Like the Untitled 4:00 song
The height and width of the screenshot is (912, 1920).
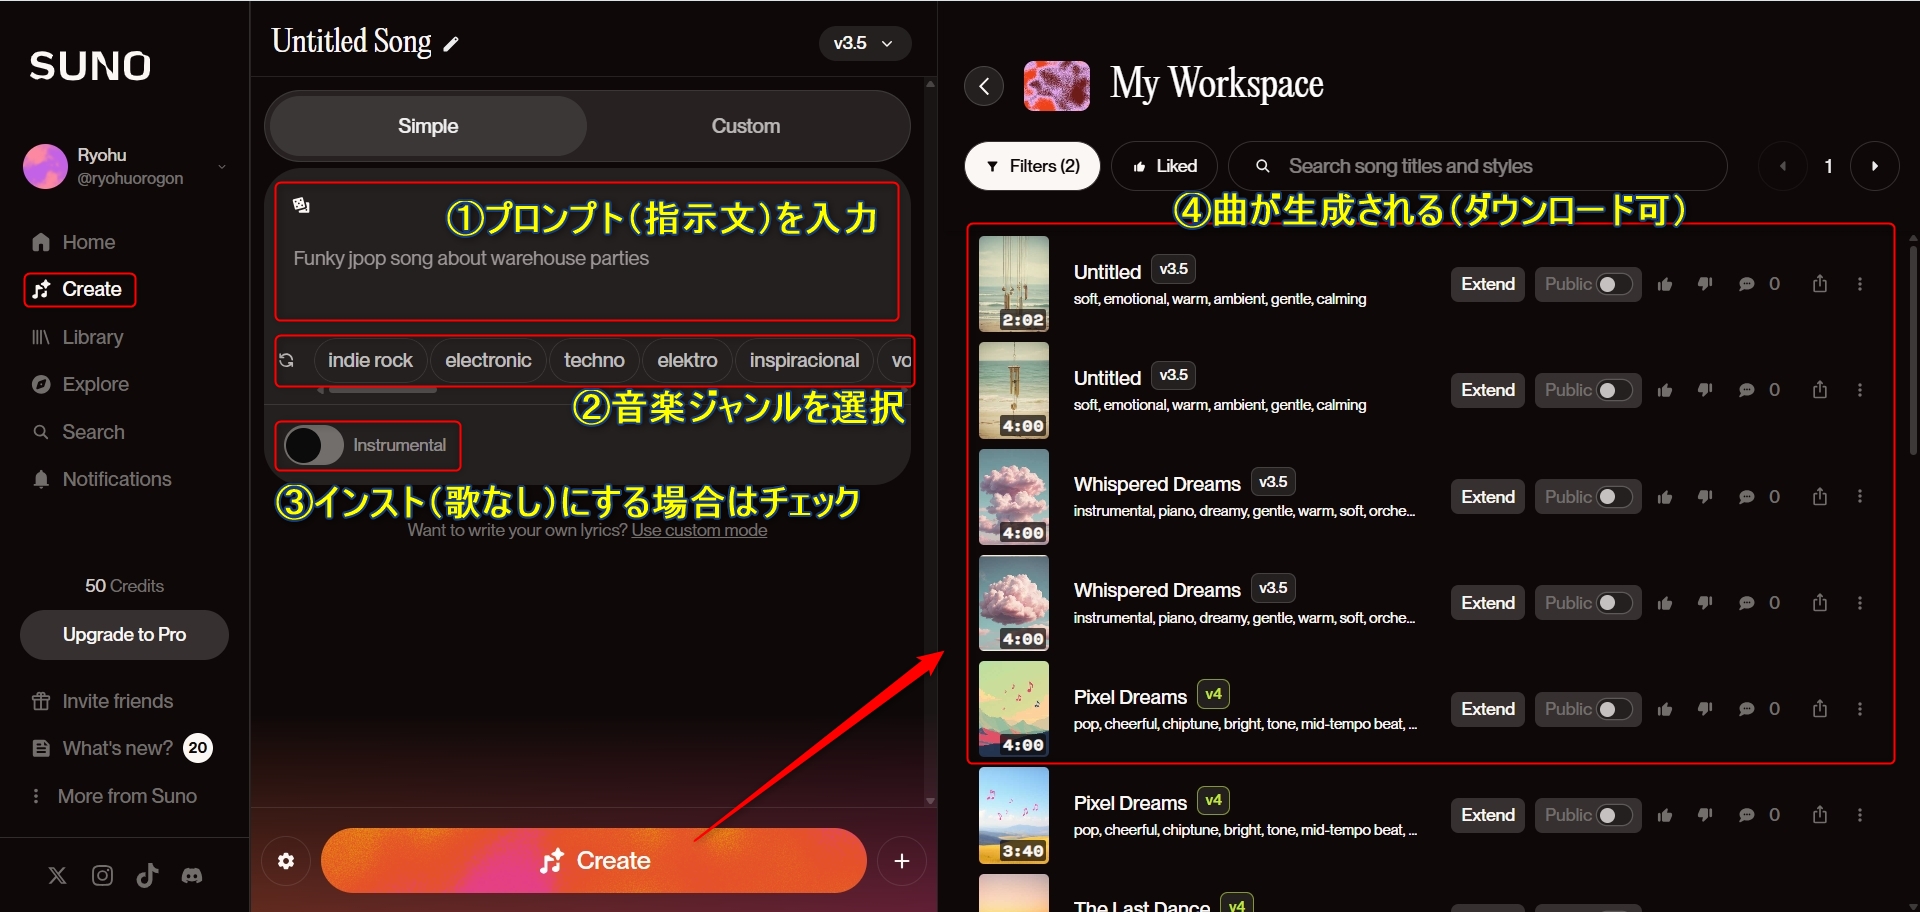pos(1665,390)
